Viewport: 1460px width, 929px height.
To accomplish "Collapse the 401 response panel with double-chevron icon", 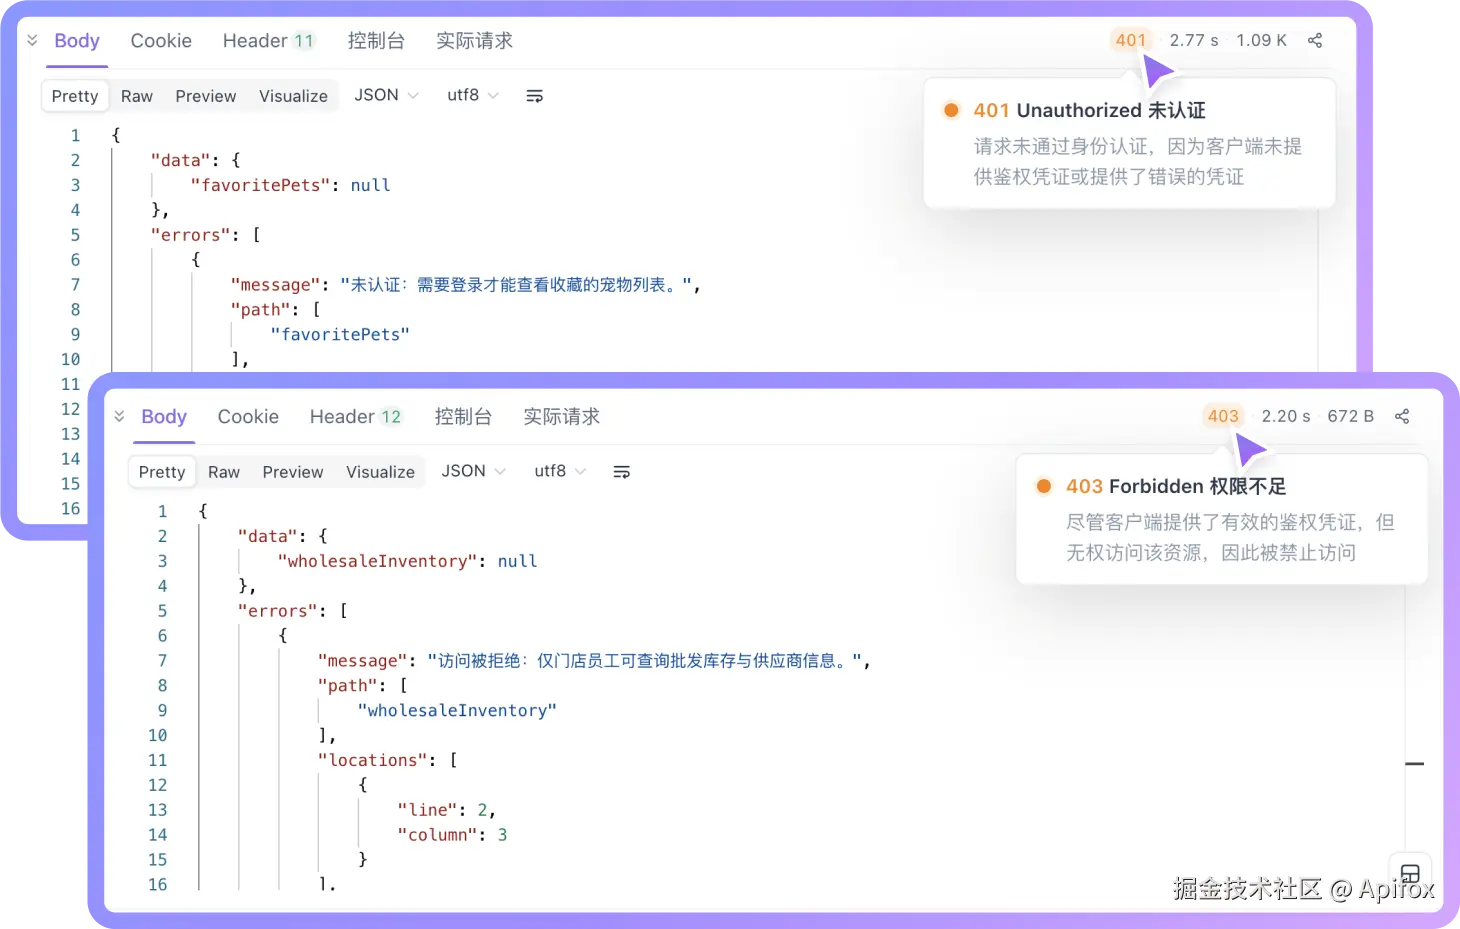I will pyautogui.click(x=32, y=40).
